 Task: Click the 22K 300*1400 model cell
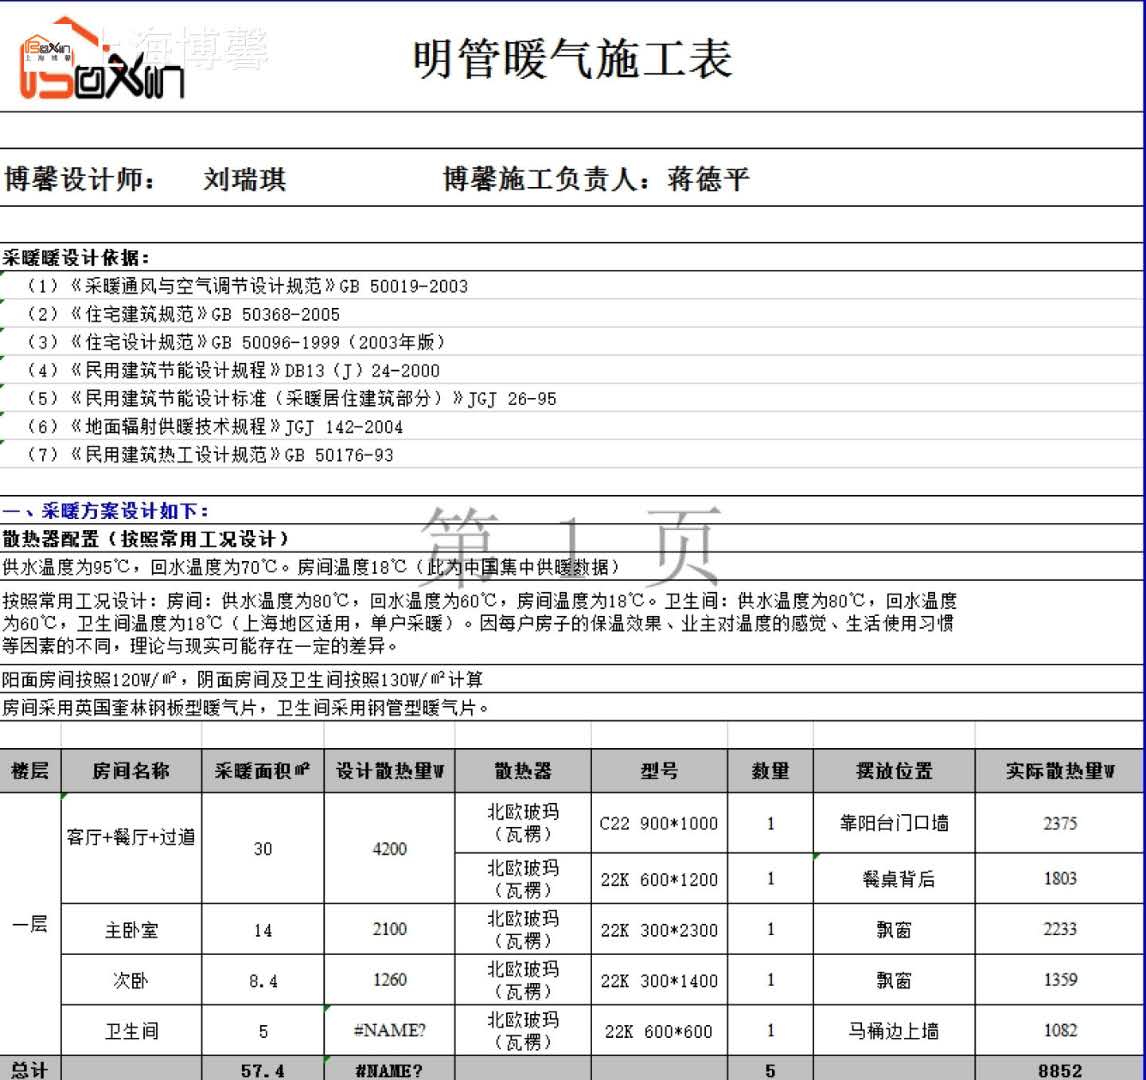tap(658, 981)
